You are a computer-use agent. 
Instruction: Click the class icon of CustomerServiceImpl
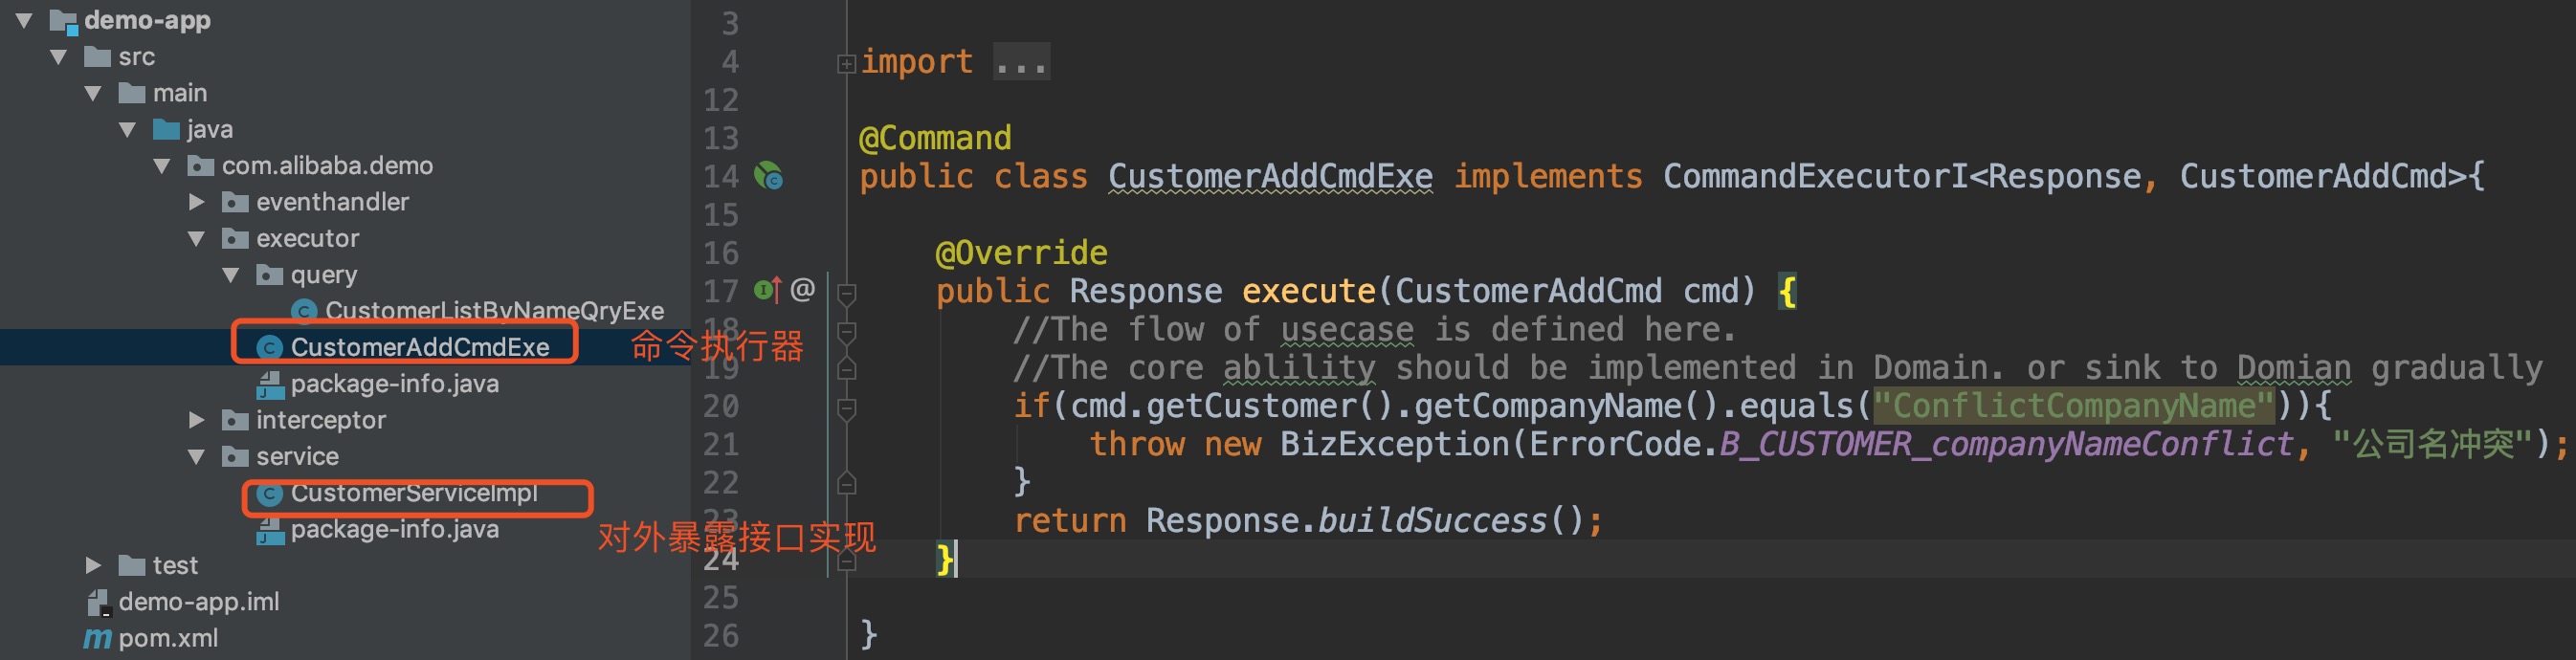coord(269,494)
